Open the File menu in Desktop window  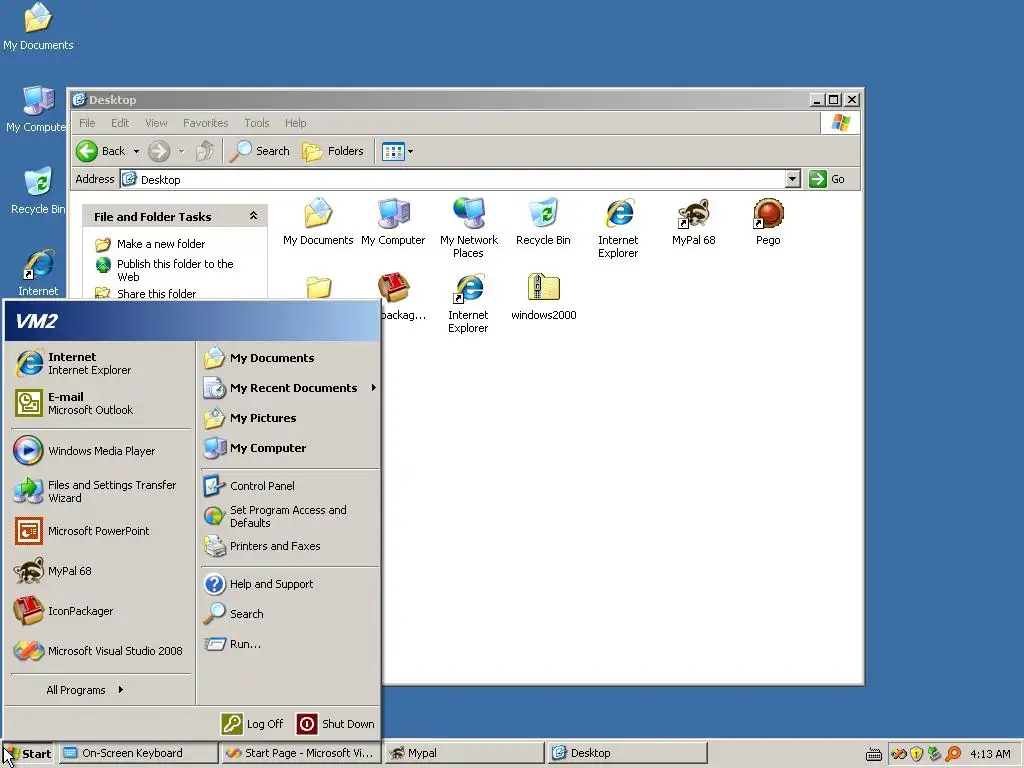click(x=87, y=123)
